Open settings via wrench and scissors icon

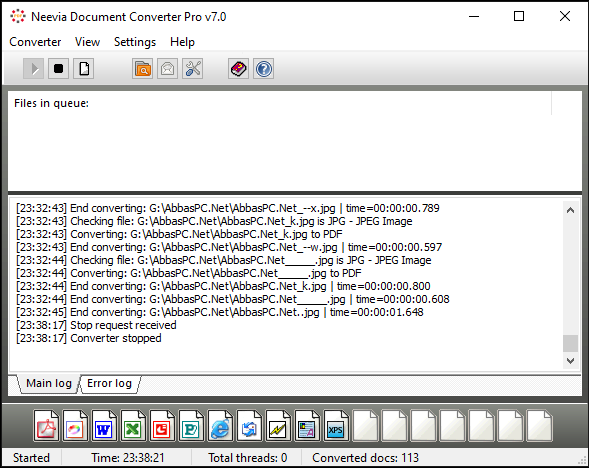pos(193,69)
